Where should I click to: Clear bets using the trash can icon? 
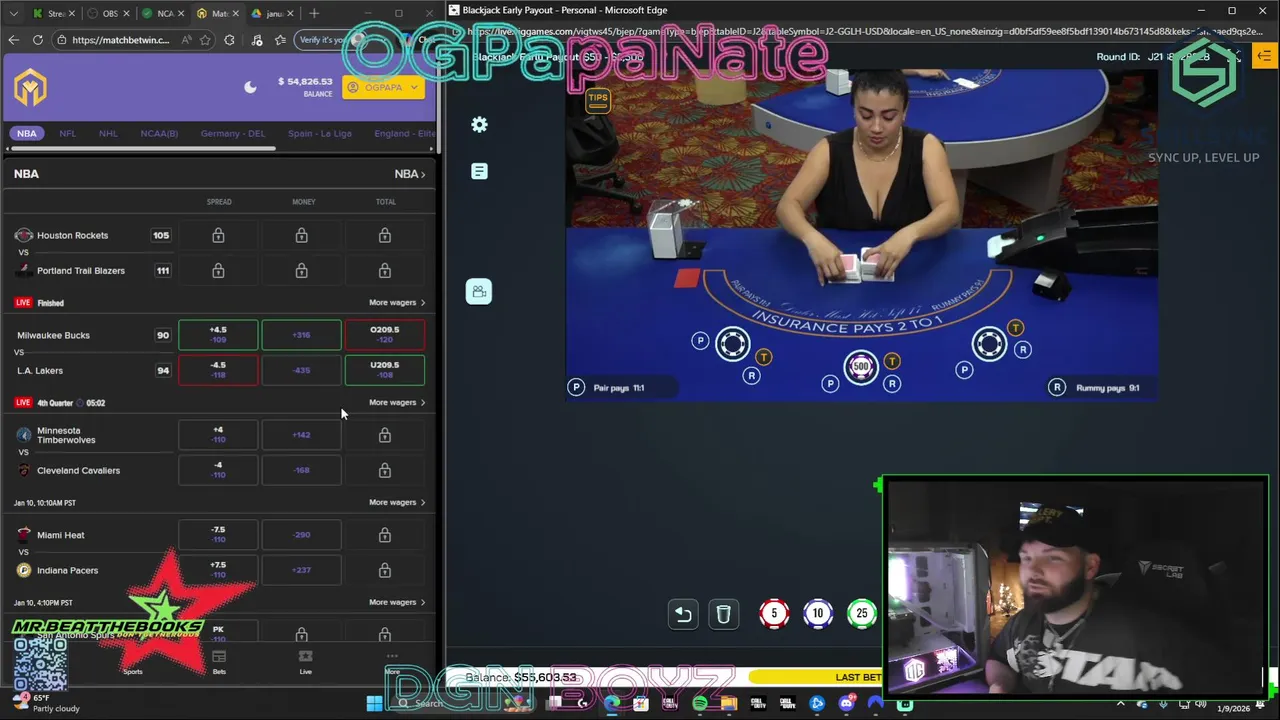pyautogui.click(x=724, y=614)
